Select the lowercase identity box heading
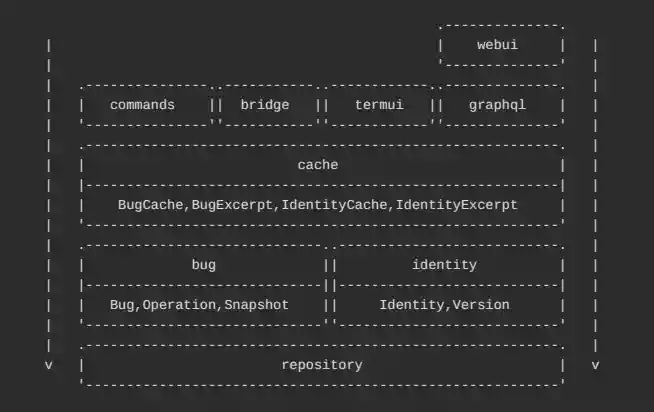 pos(444,265)
